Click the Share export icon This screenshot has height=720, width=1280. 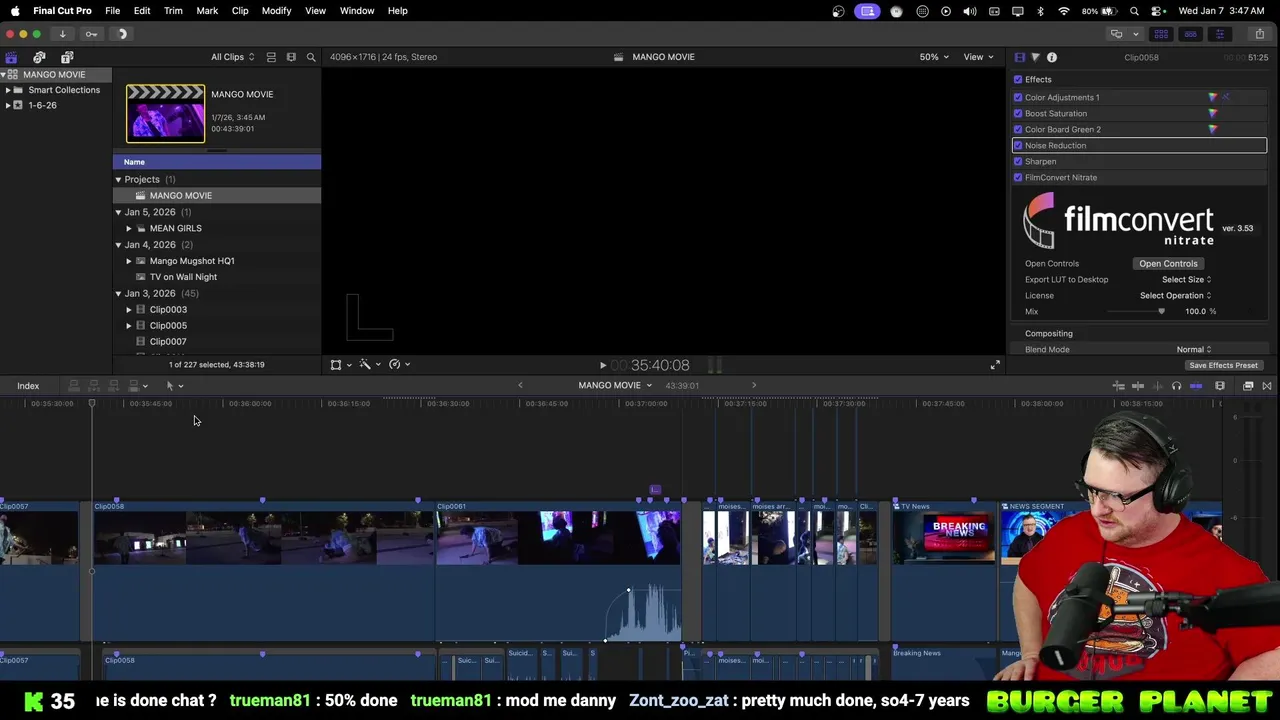pos(1259,34)
